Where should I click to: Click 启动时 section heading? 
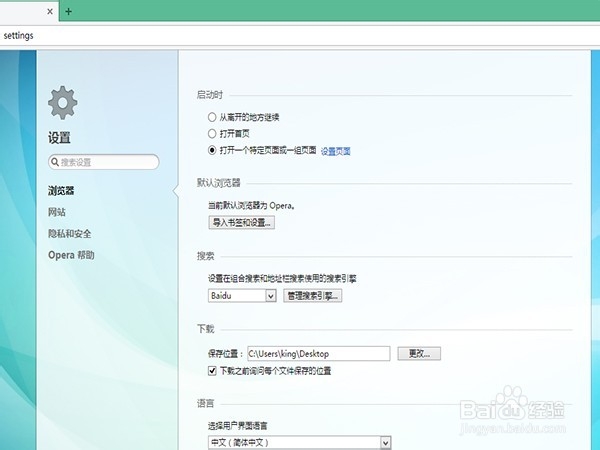pos(210,95)
